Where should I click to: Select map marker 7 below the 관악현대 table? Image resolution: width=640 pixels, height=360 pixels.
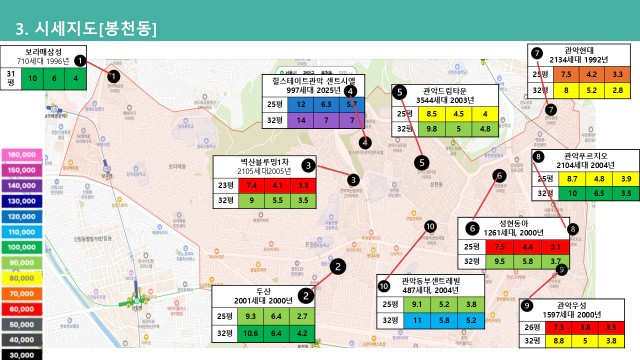coord(551,109)
